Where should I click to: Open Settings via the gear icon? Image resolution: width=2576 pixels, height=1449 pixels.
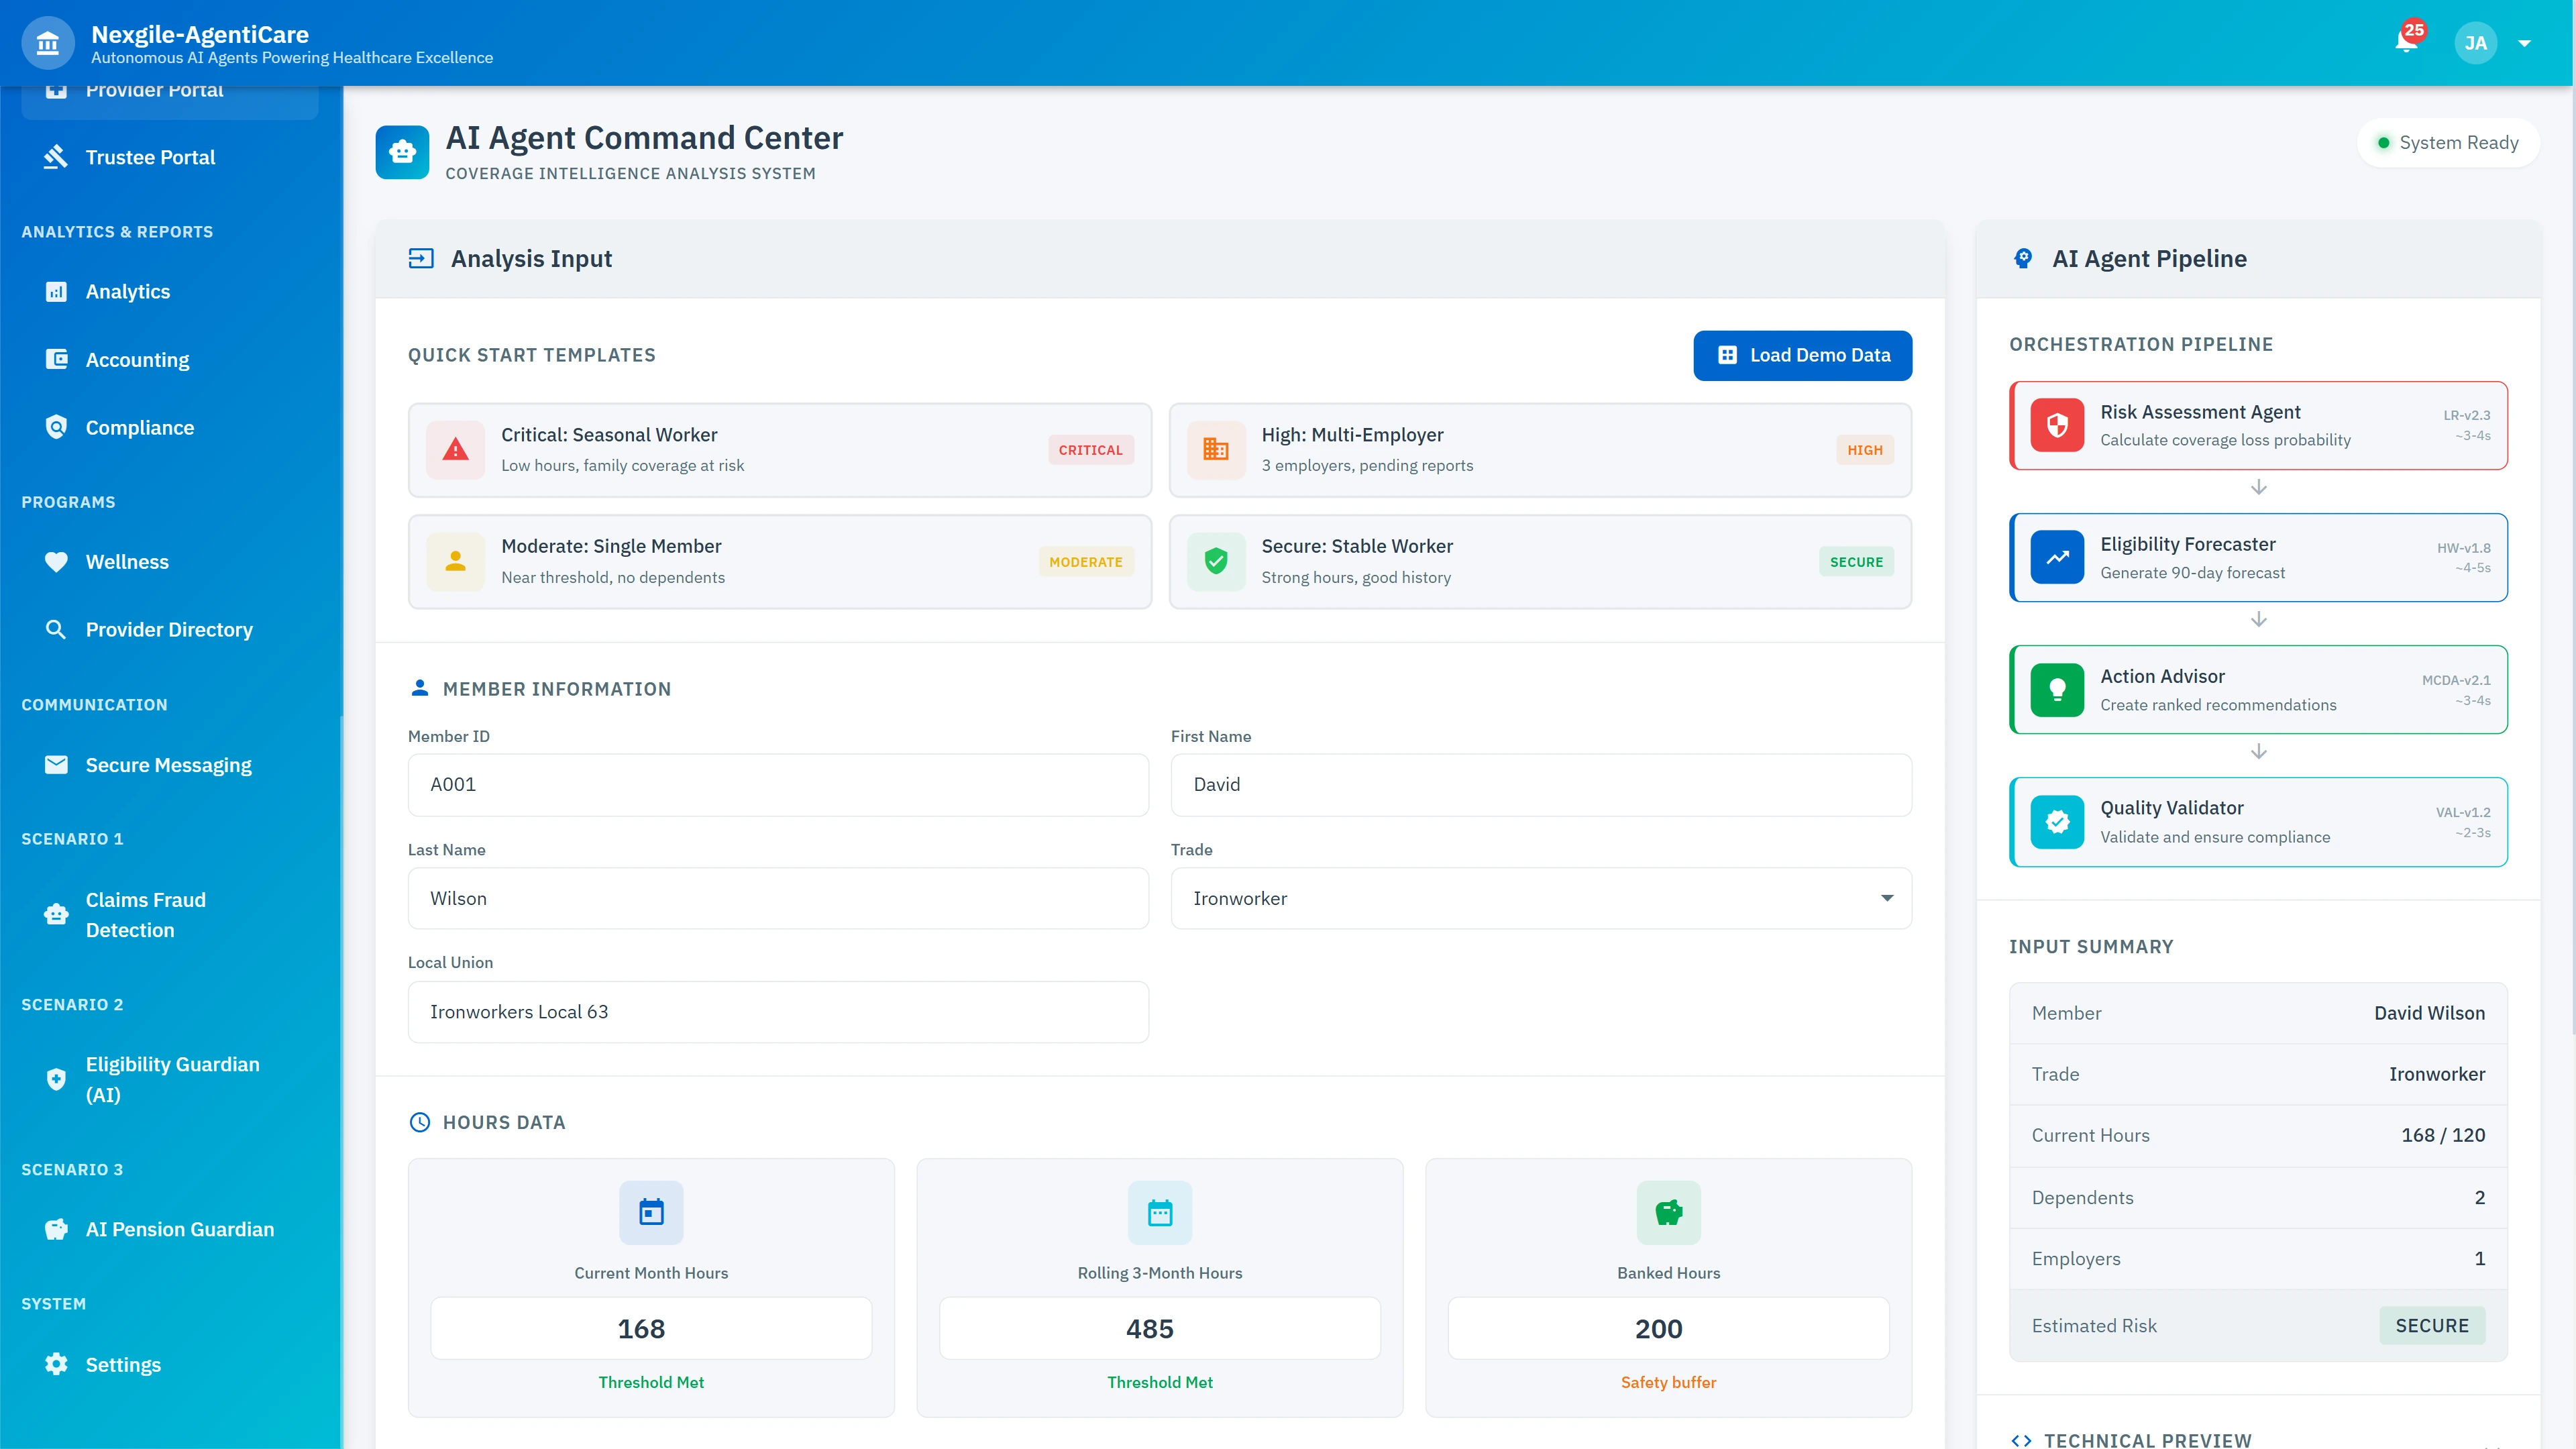tap(55, 1364)
